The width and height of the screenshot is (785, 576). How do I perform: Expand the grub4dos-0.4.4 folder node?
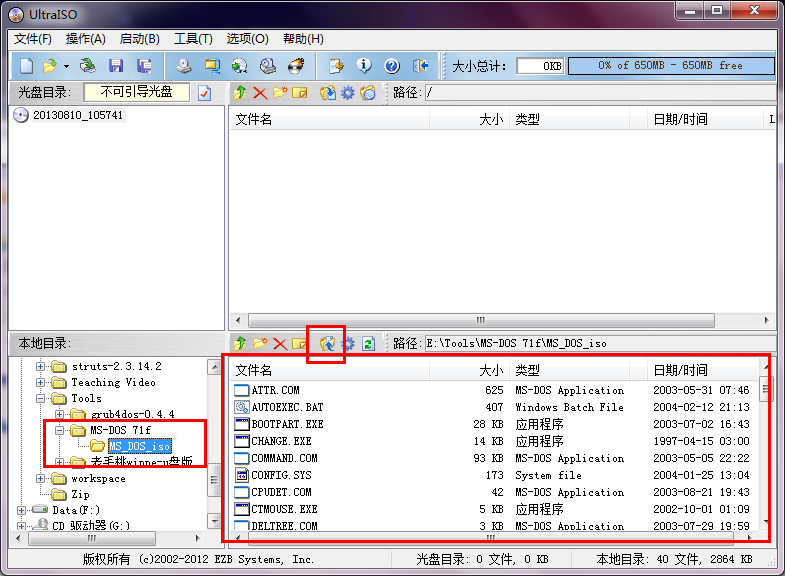pos(59,414)
